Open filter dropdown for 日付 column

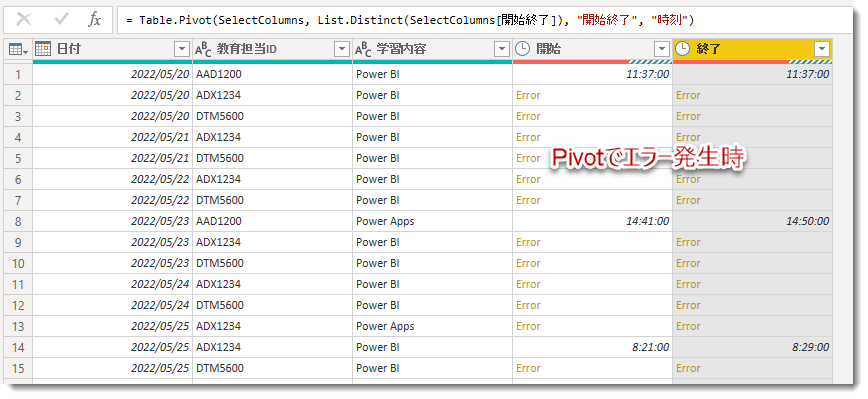click(182, 49)
